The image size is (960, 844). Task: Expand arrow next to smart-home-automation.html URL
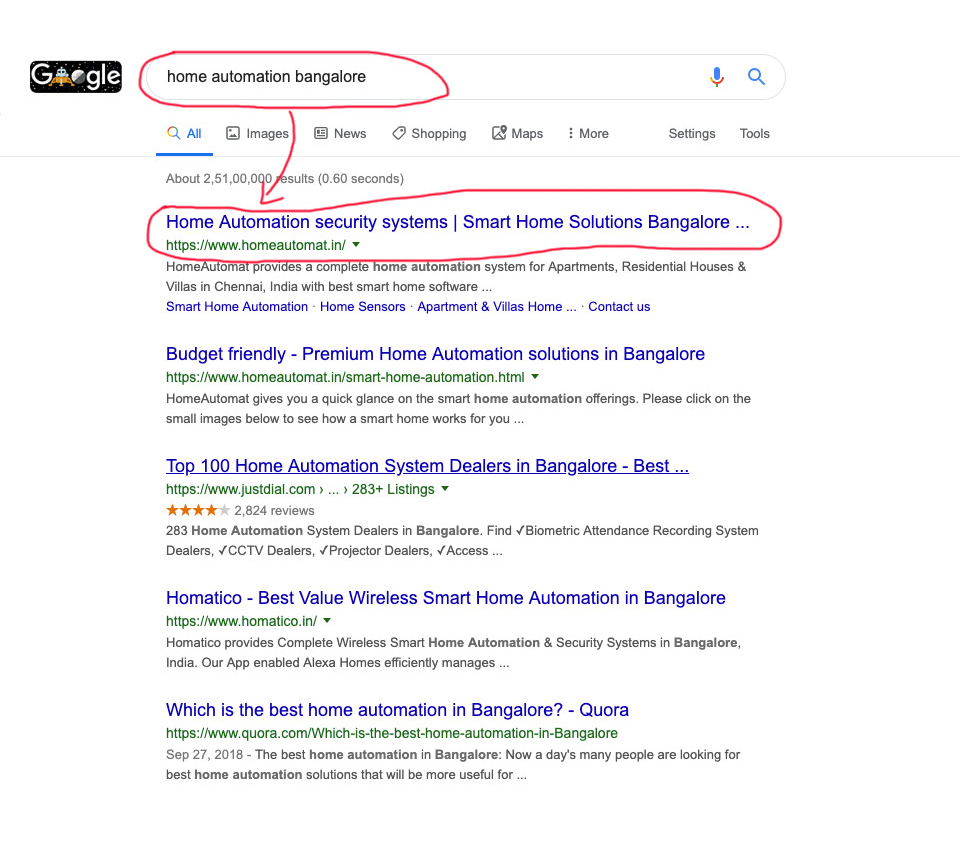pos(535,376)
